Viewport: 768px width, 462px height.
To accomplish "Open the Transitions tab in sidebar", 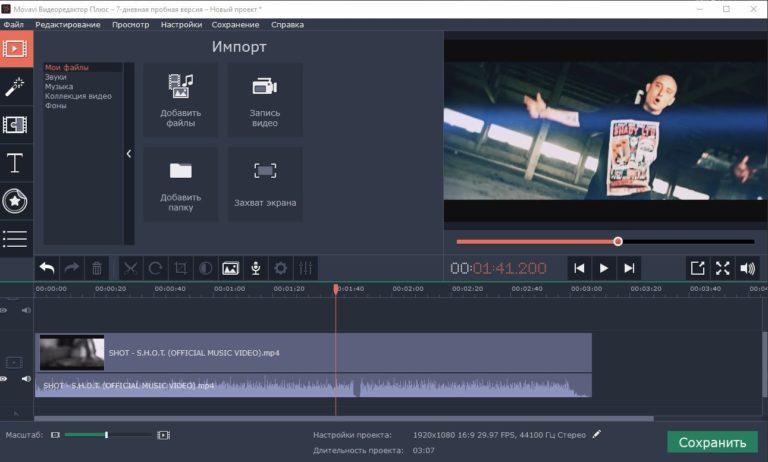I will click(16, 125).
